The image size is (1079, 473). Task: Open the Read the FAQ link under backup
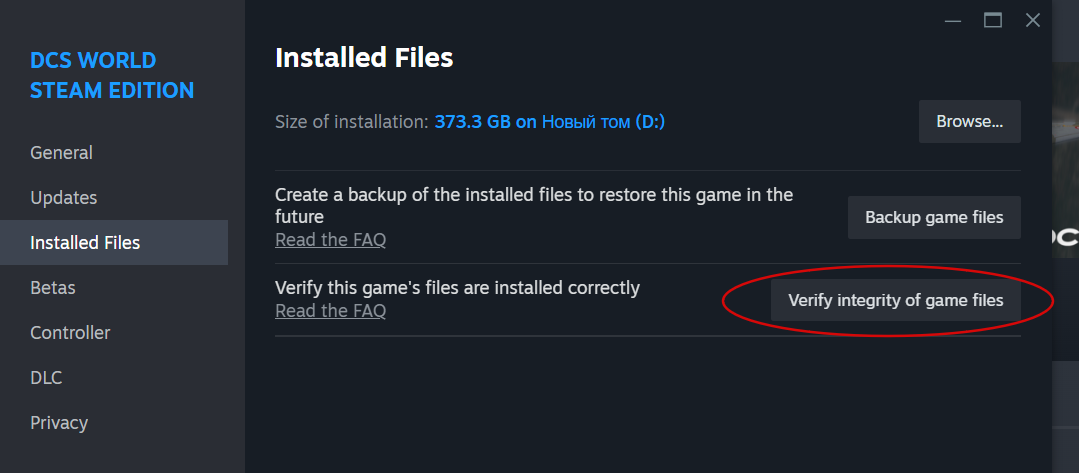coord(330,240)
